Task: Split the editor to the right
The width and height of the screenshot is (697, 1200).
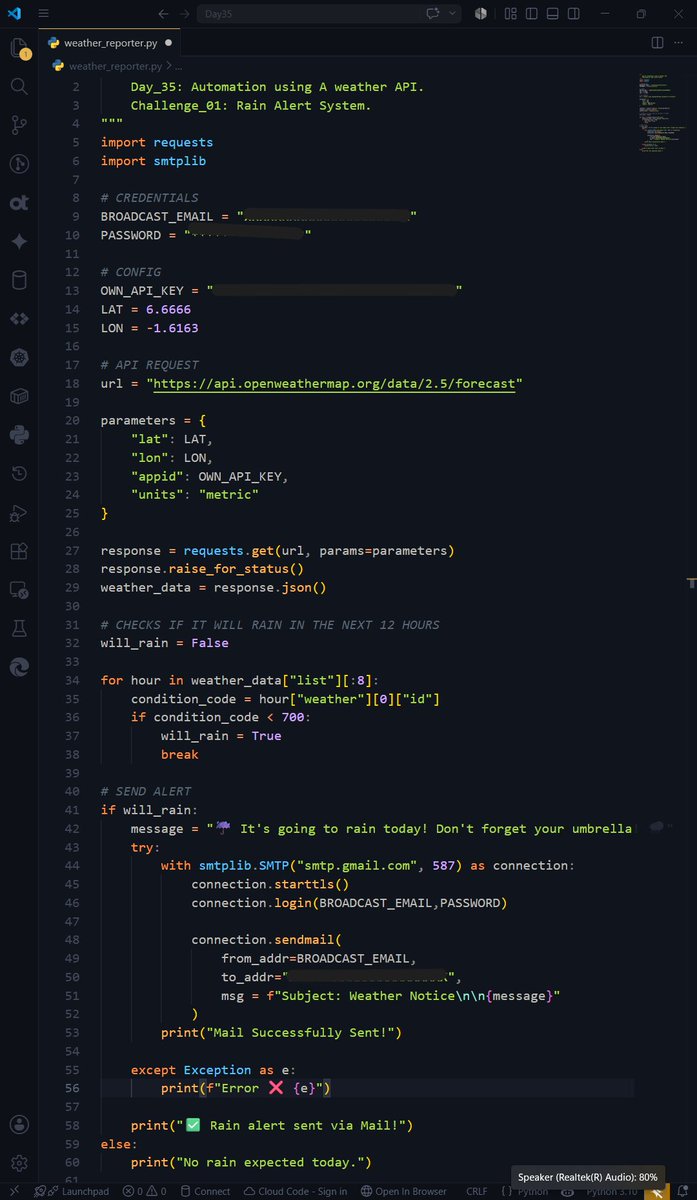Action: click(x=657, y=43)
